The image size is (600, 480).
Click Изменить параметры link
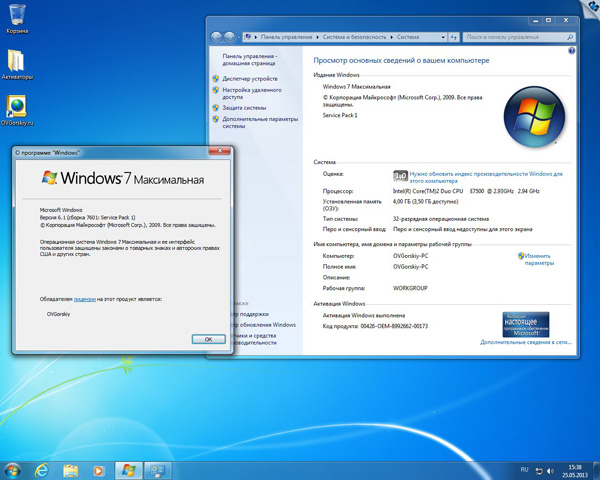point(538,260)
